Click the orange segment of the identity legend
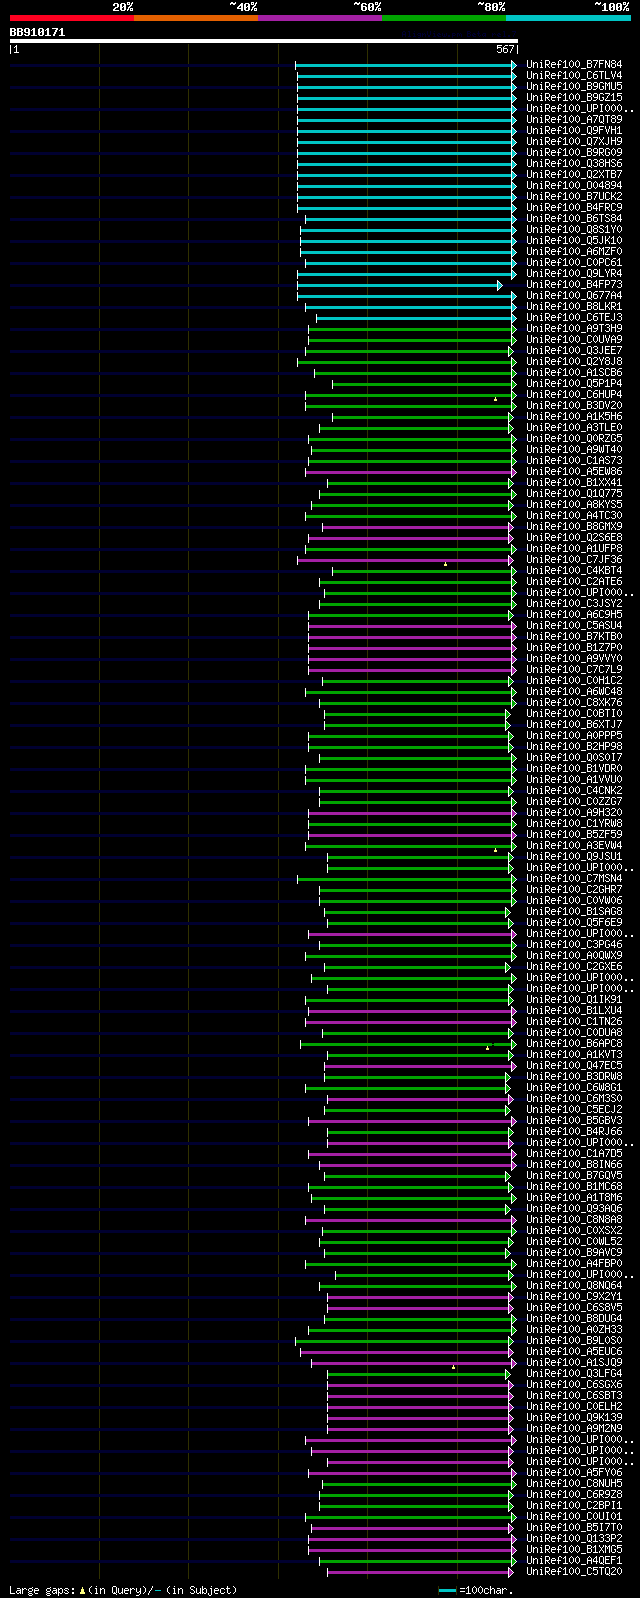The height and width of the screenshot is (1598, 640). [x=195, y=18]
